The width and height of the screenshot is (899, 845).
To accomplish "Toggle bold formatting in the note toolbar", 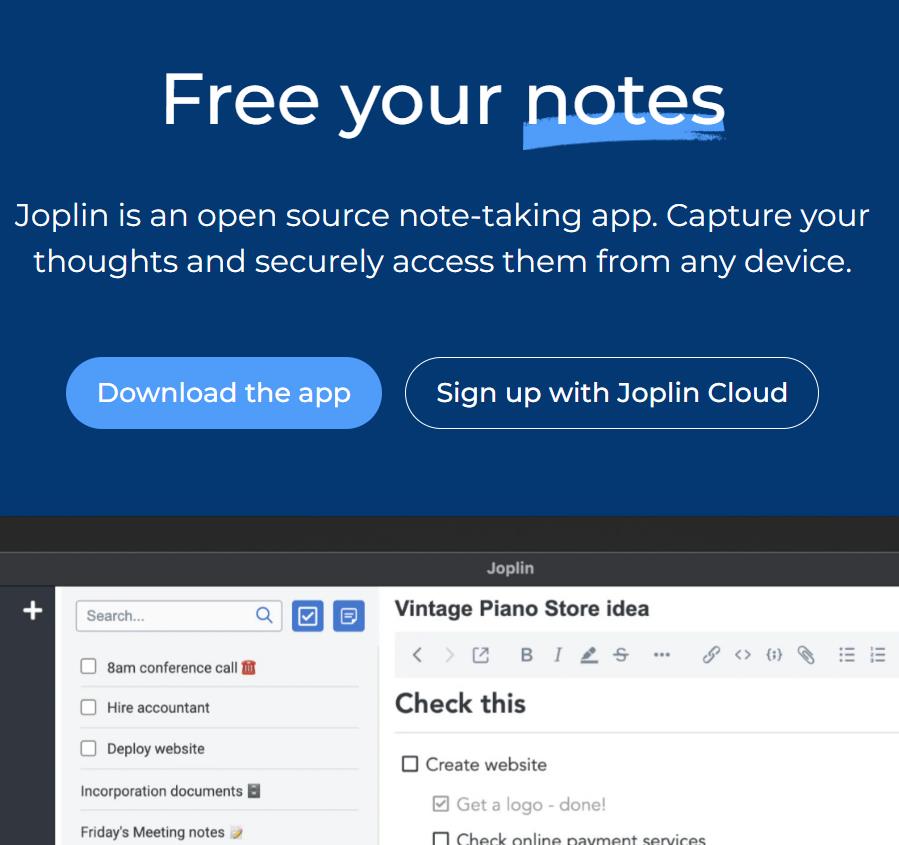I will click(x=526, y=655).
